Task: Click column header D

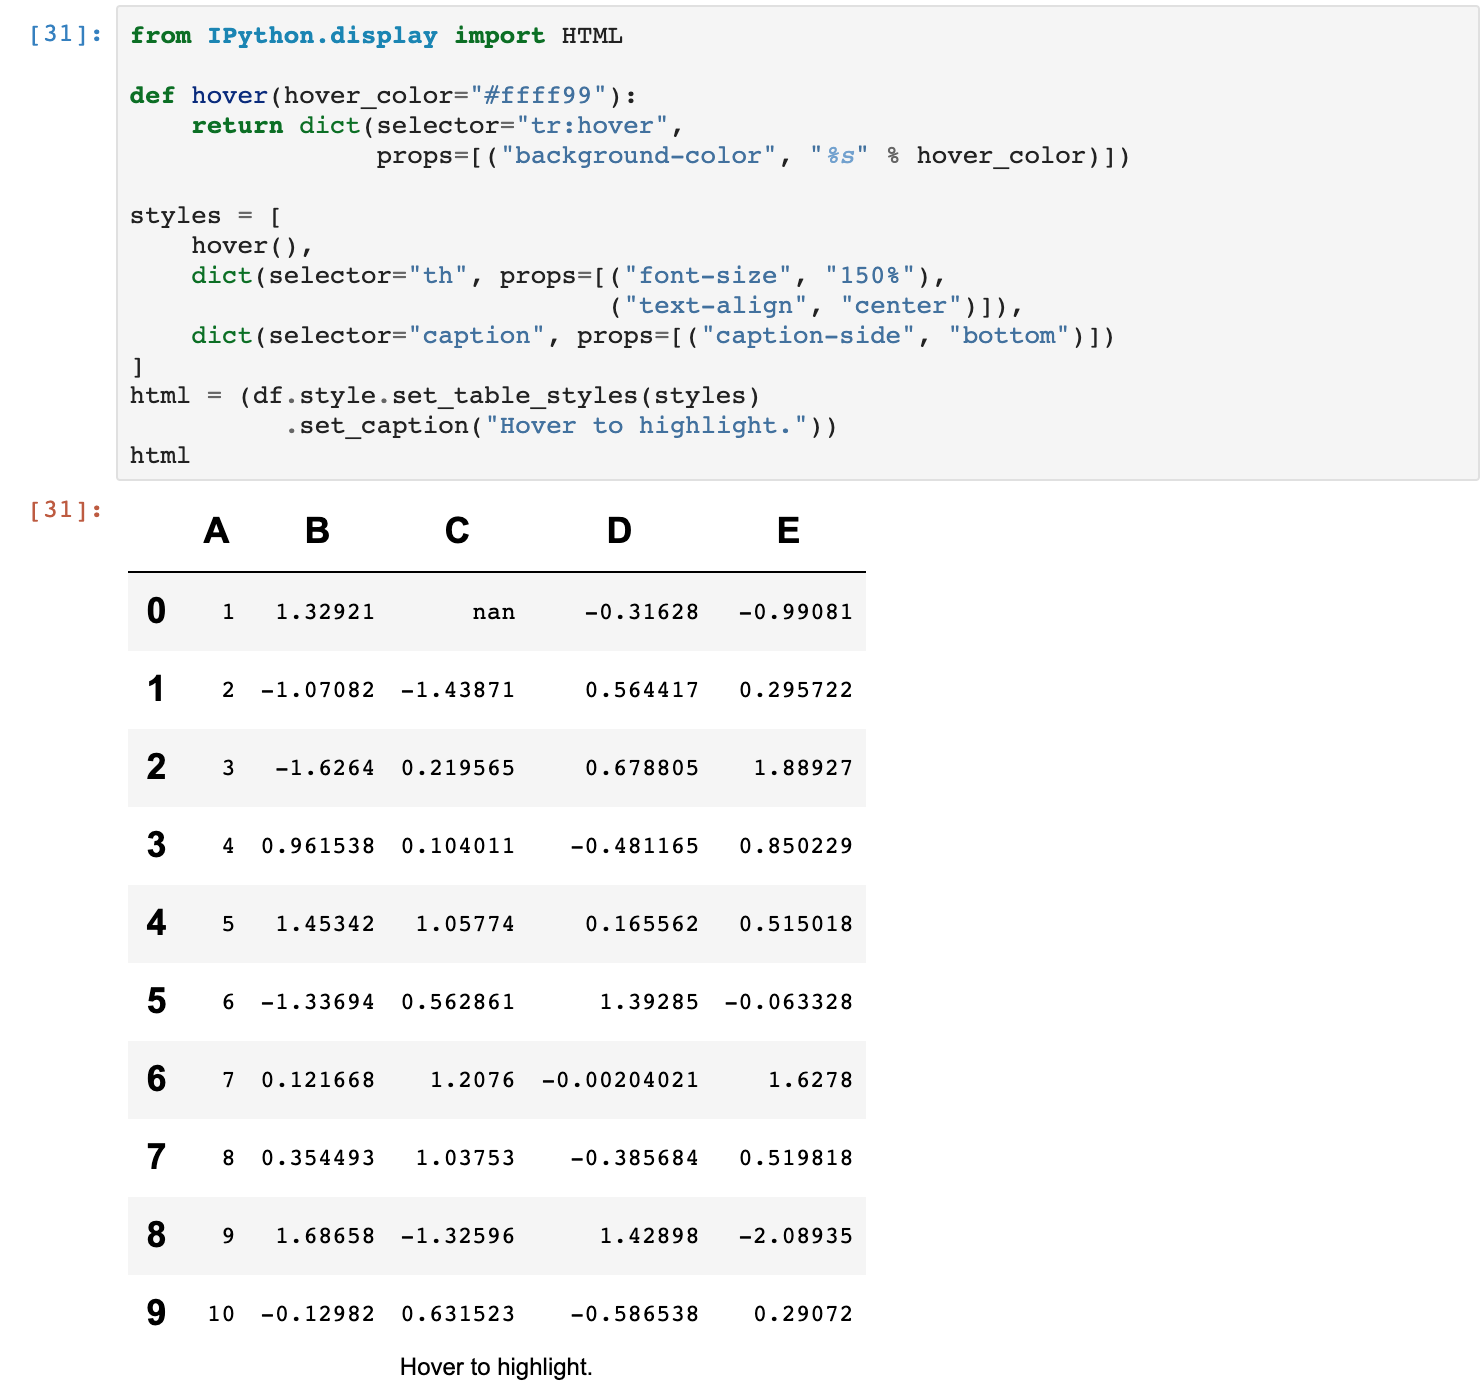Action: 619,531
